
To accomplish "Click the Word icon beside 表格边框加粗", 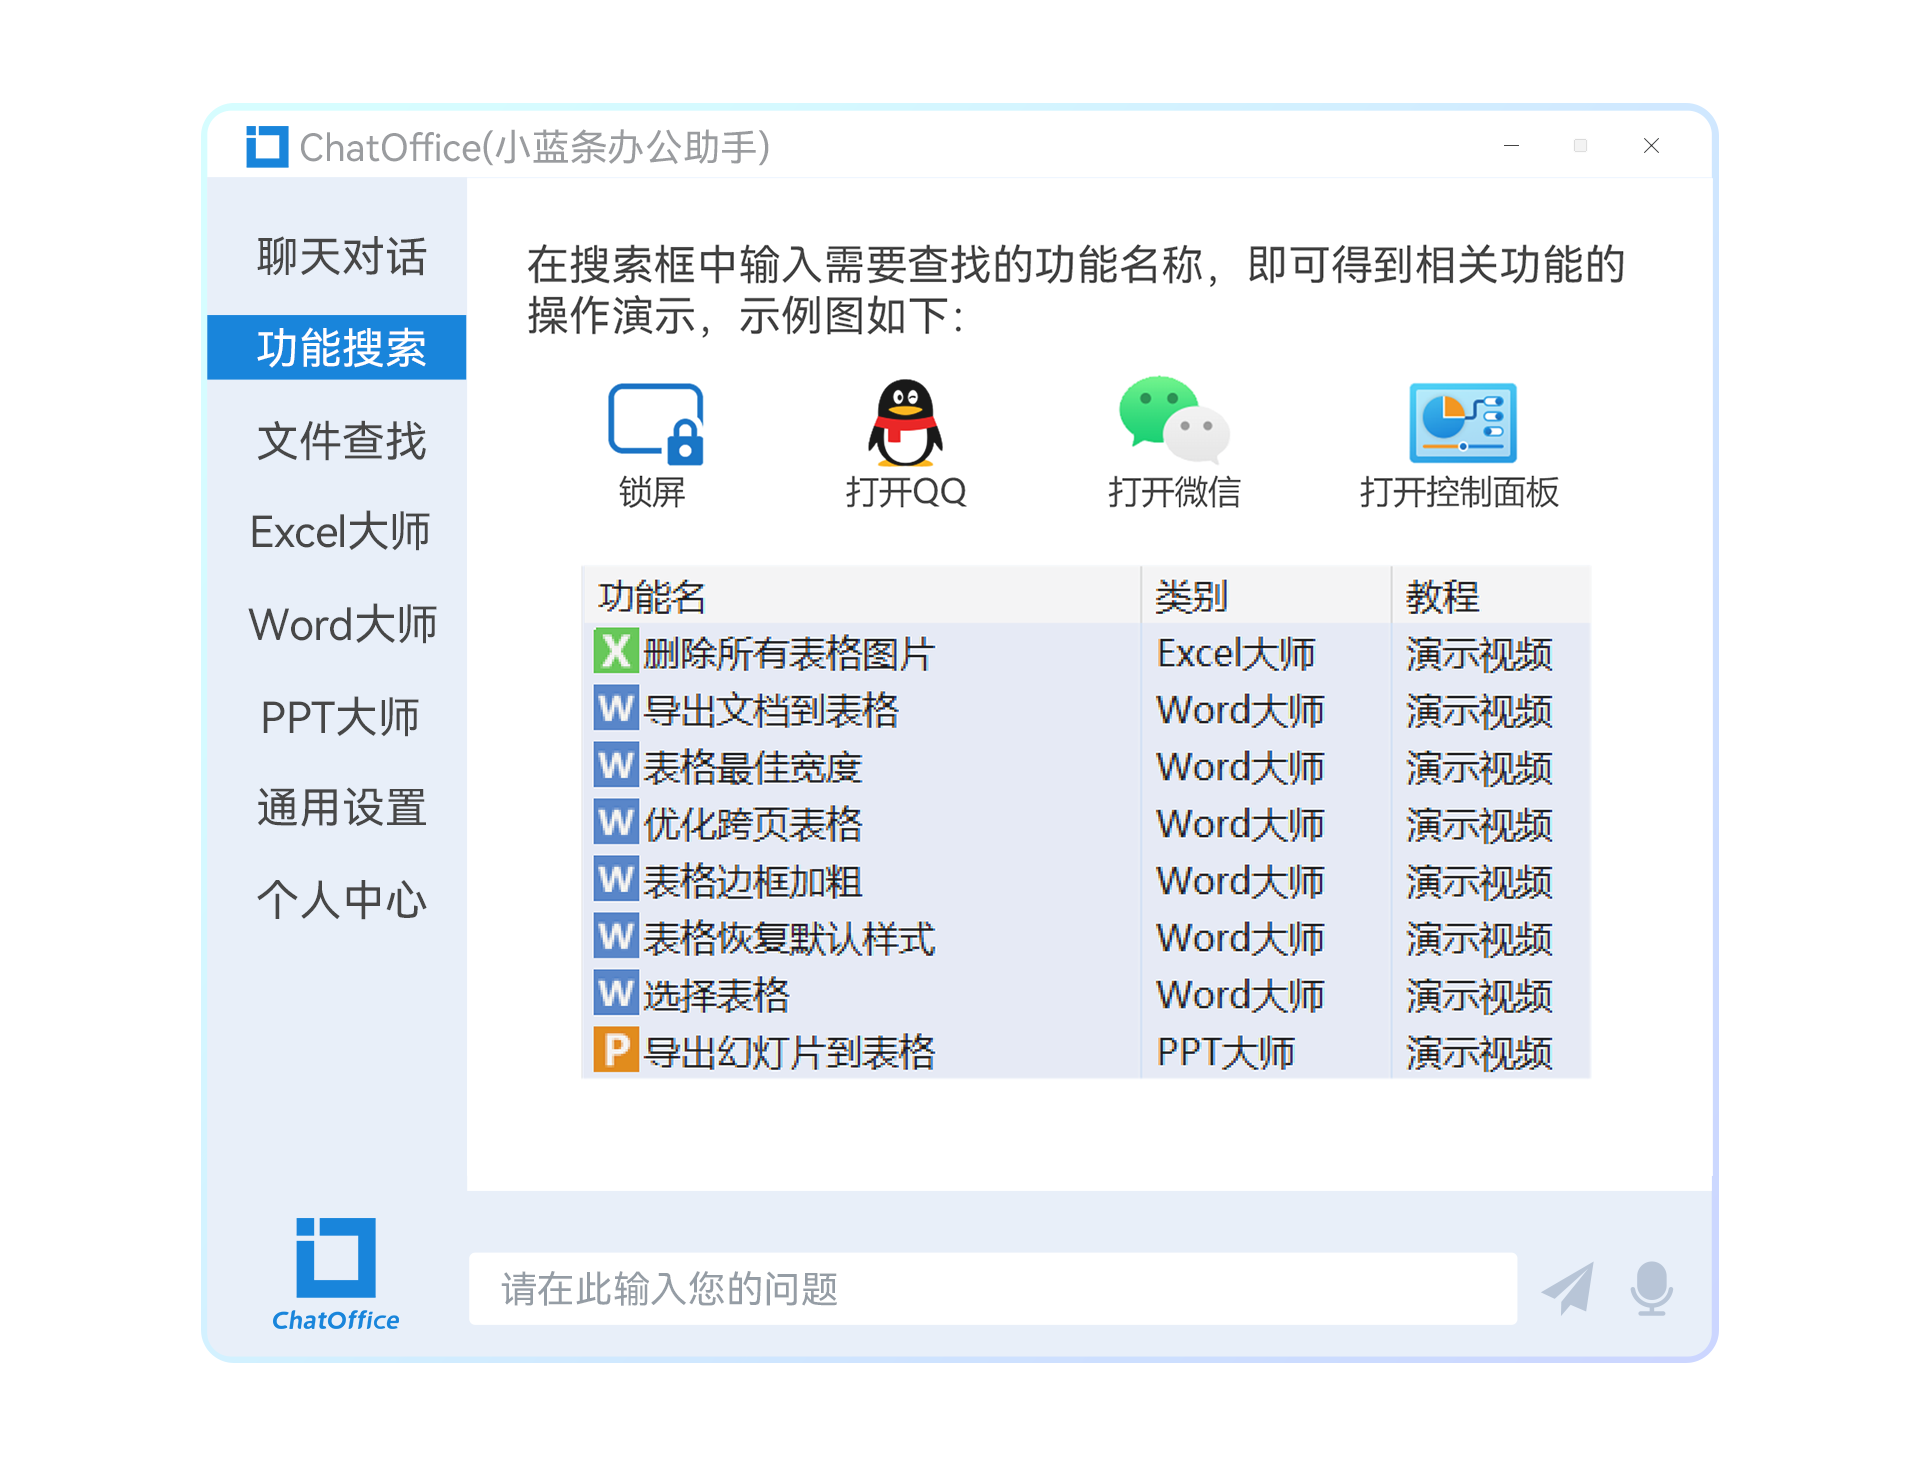I will 616,880.
